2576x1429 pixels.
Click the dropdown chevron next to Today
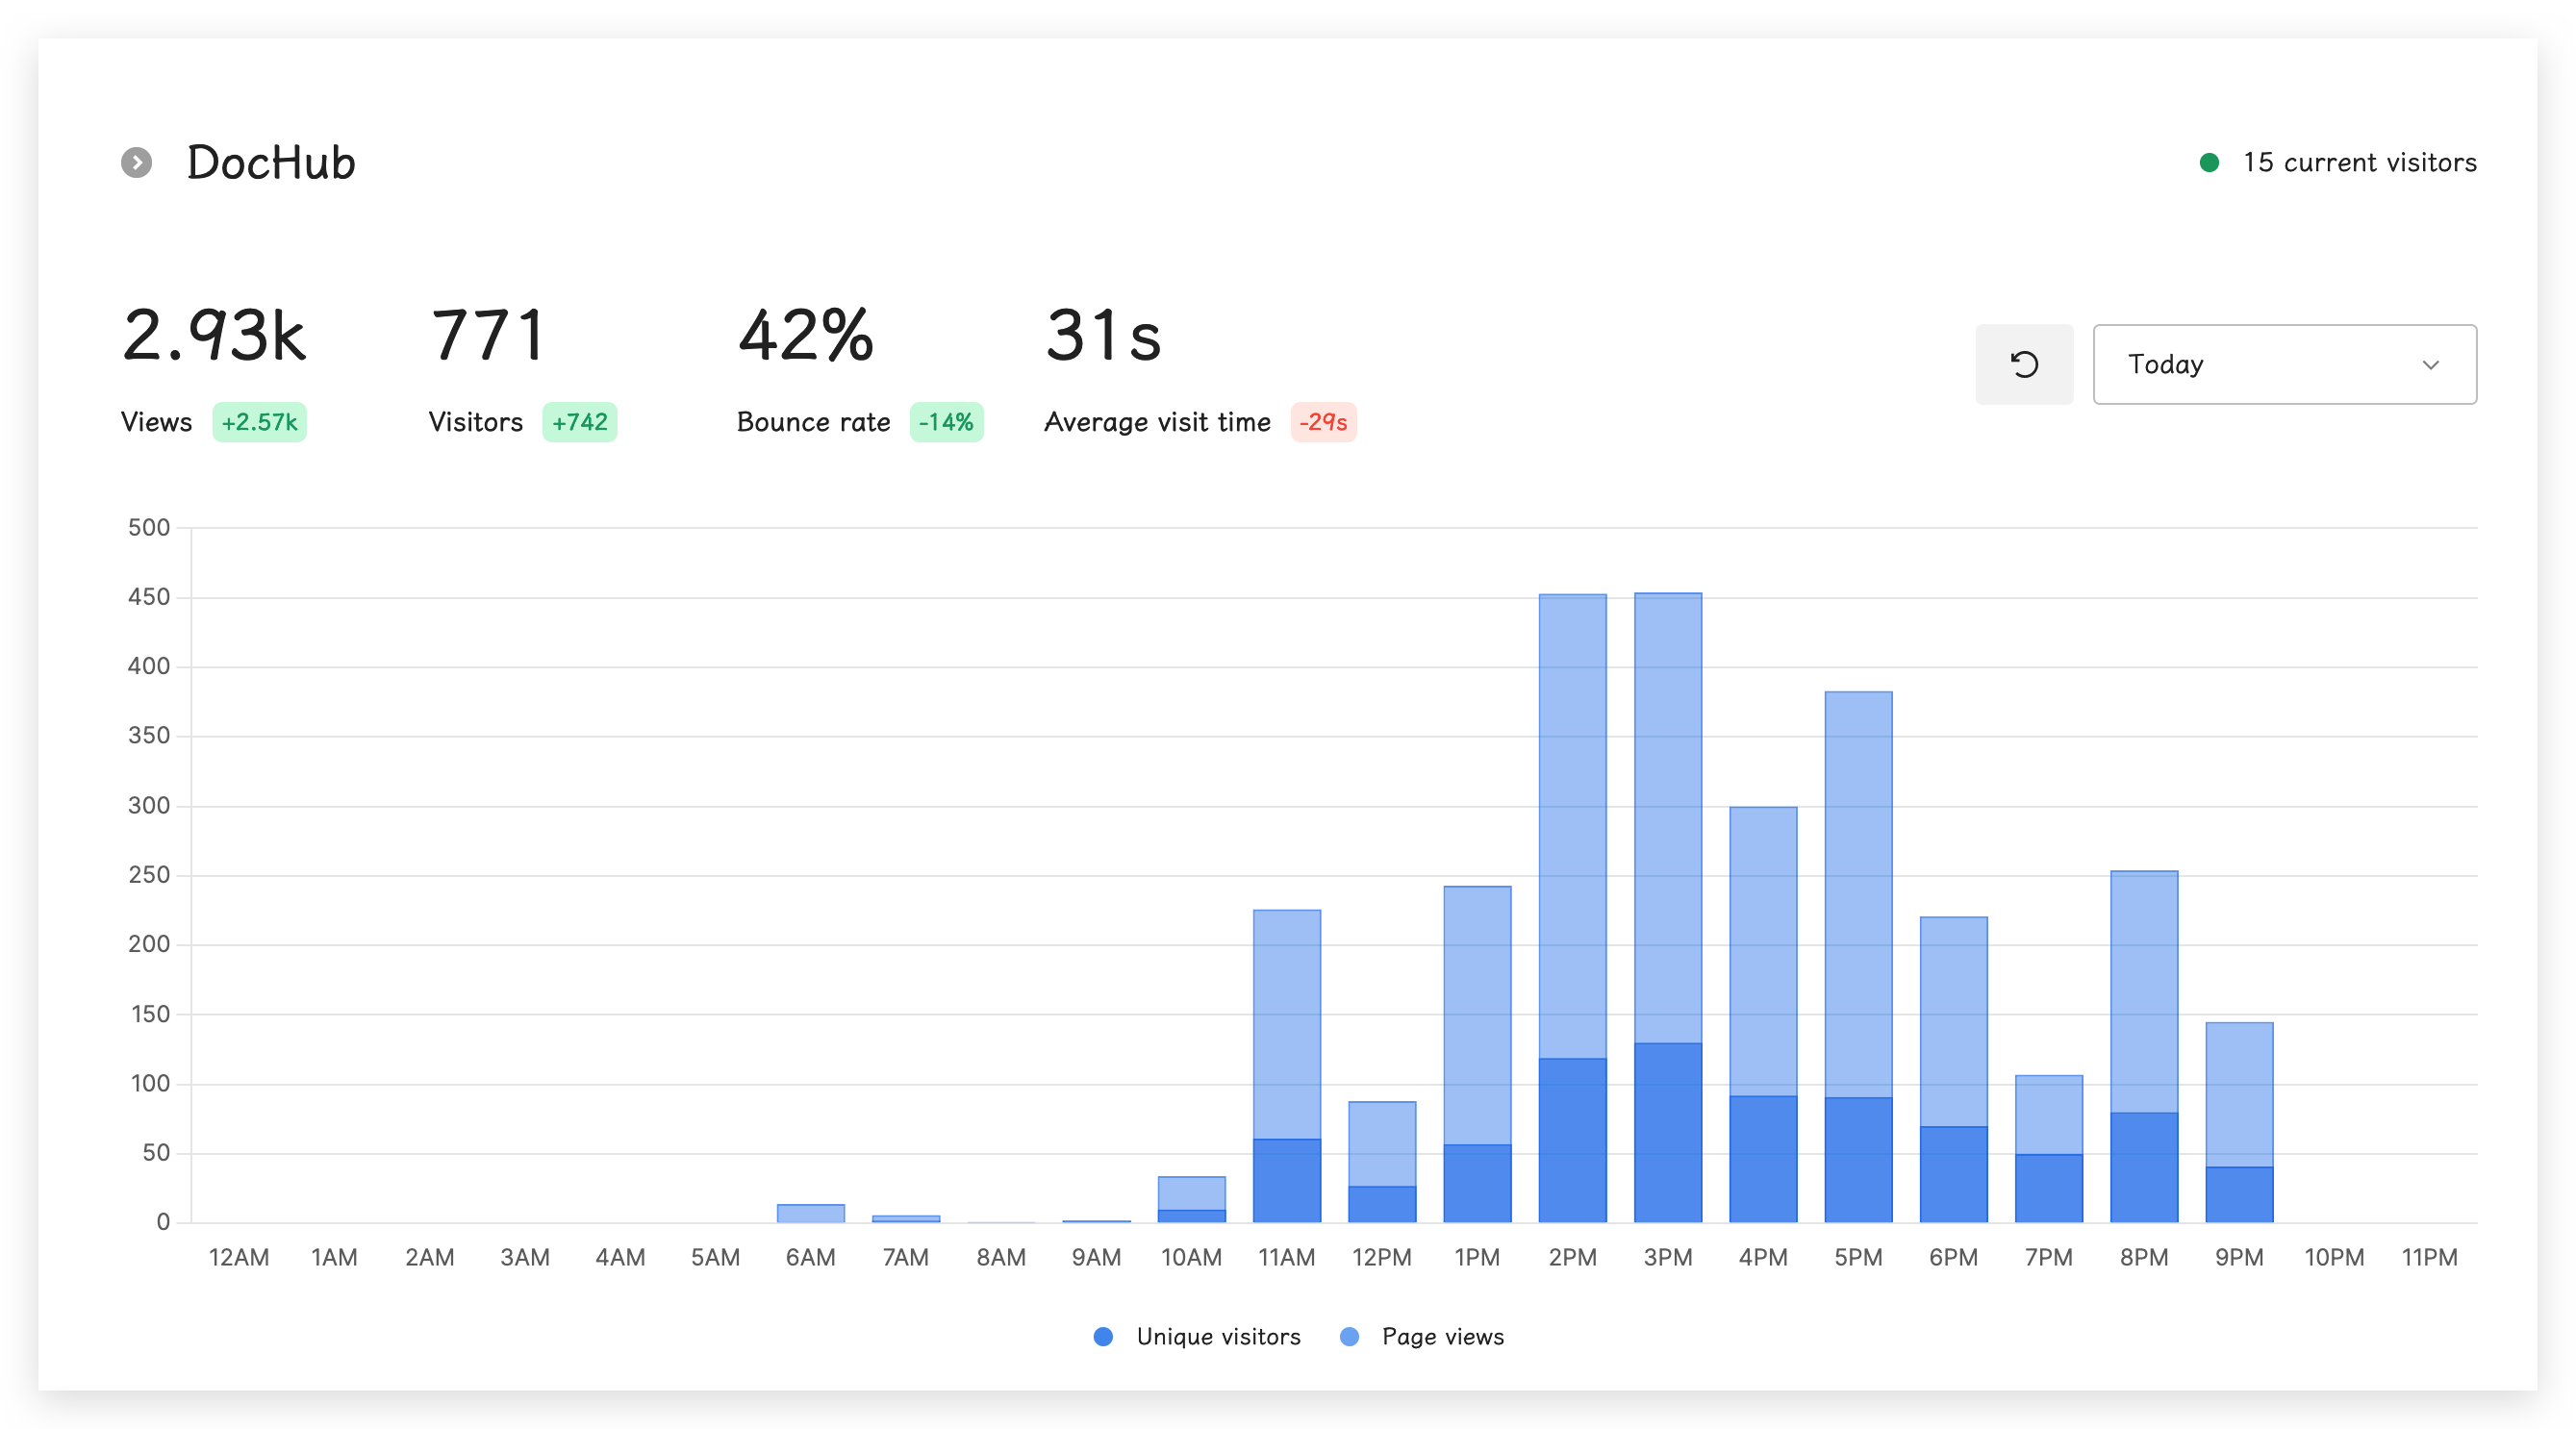point(2431,365)
